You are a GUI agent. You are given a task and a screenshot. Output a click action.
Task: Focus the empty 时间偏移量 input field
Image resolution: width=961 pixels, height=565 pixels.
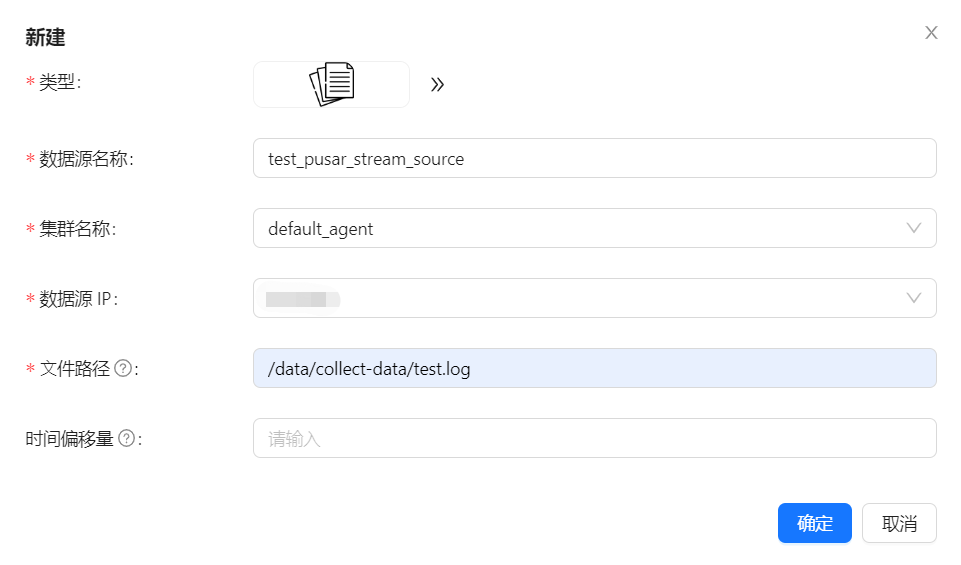click(x=594, y=438)
